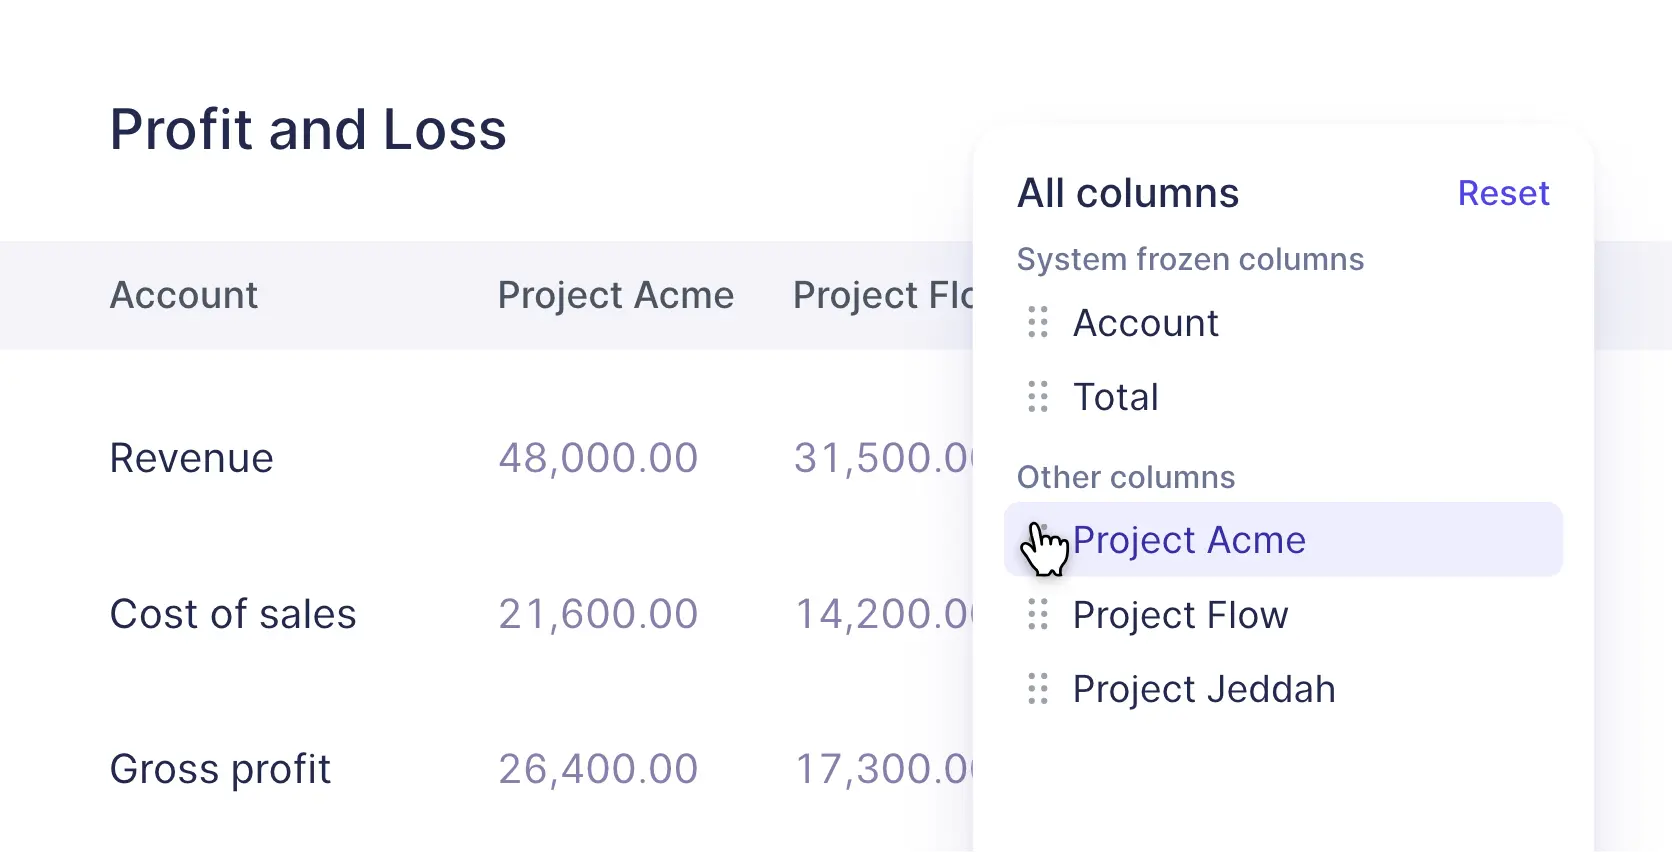Click the Account table column header

click(184, 295)
